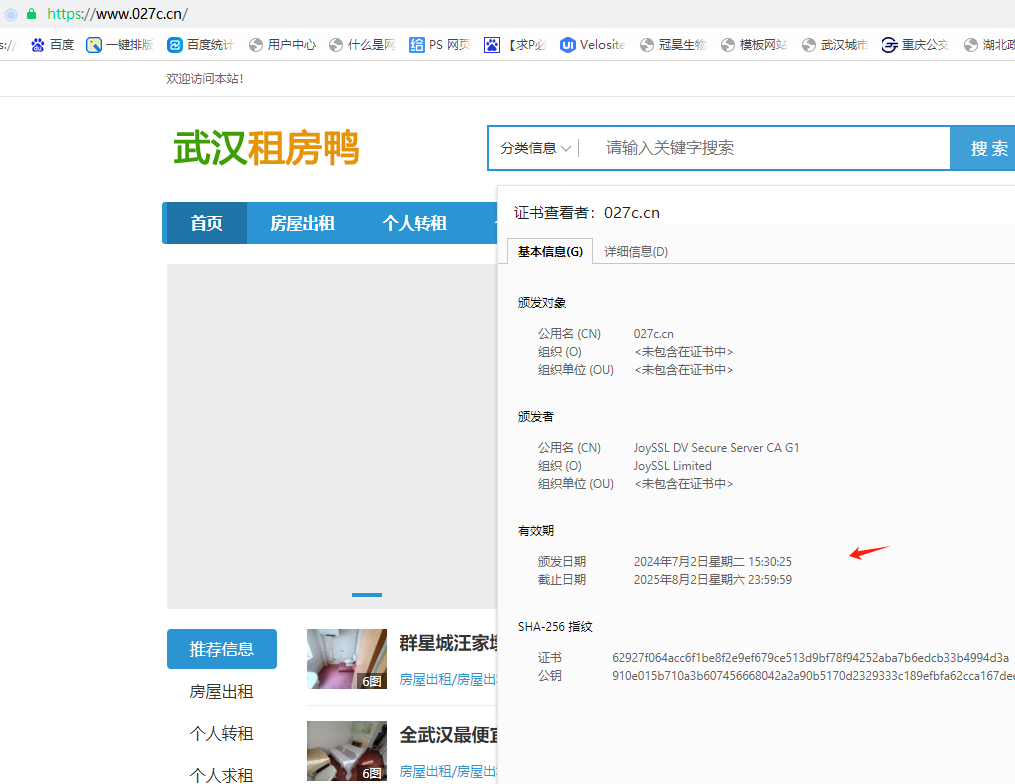The height and width of the screenshot is (784, 1015).
Task: Switch to the 详细信息(D) certificate tab
Action: click(636, 251)
